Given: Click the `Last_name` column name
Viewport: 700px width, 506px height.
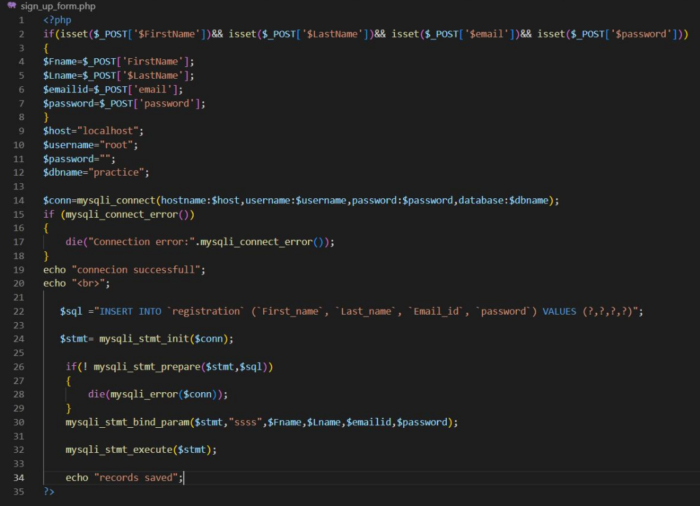Looking at the screenshot, I should (x=366, y=311).
